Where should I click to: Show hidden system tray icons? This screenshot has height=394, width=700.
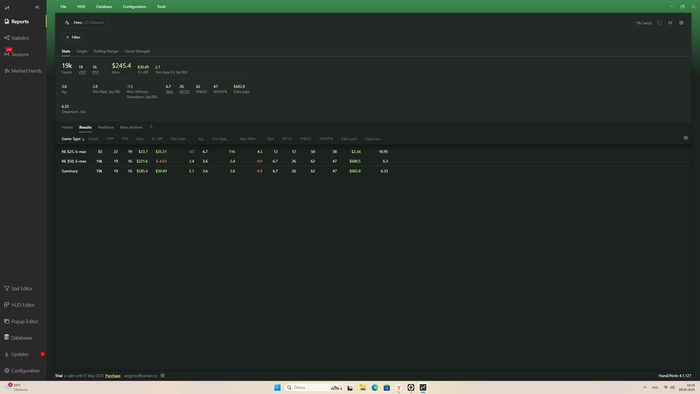(x=645, y=387)
